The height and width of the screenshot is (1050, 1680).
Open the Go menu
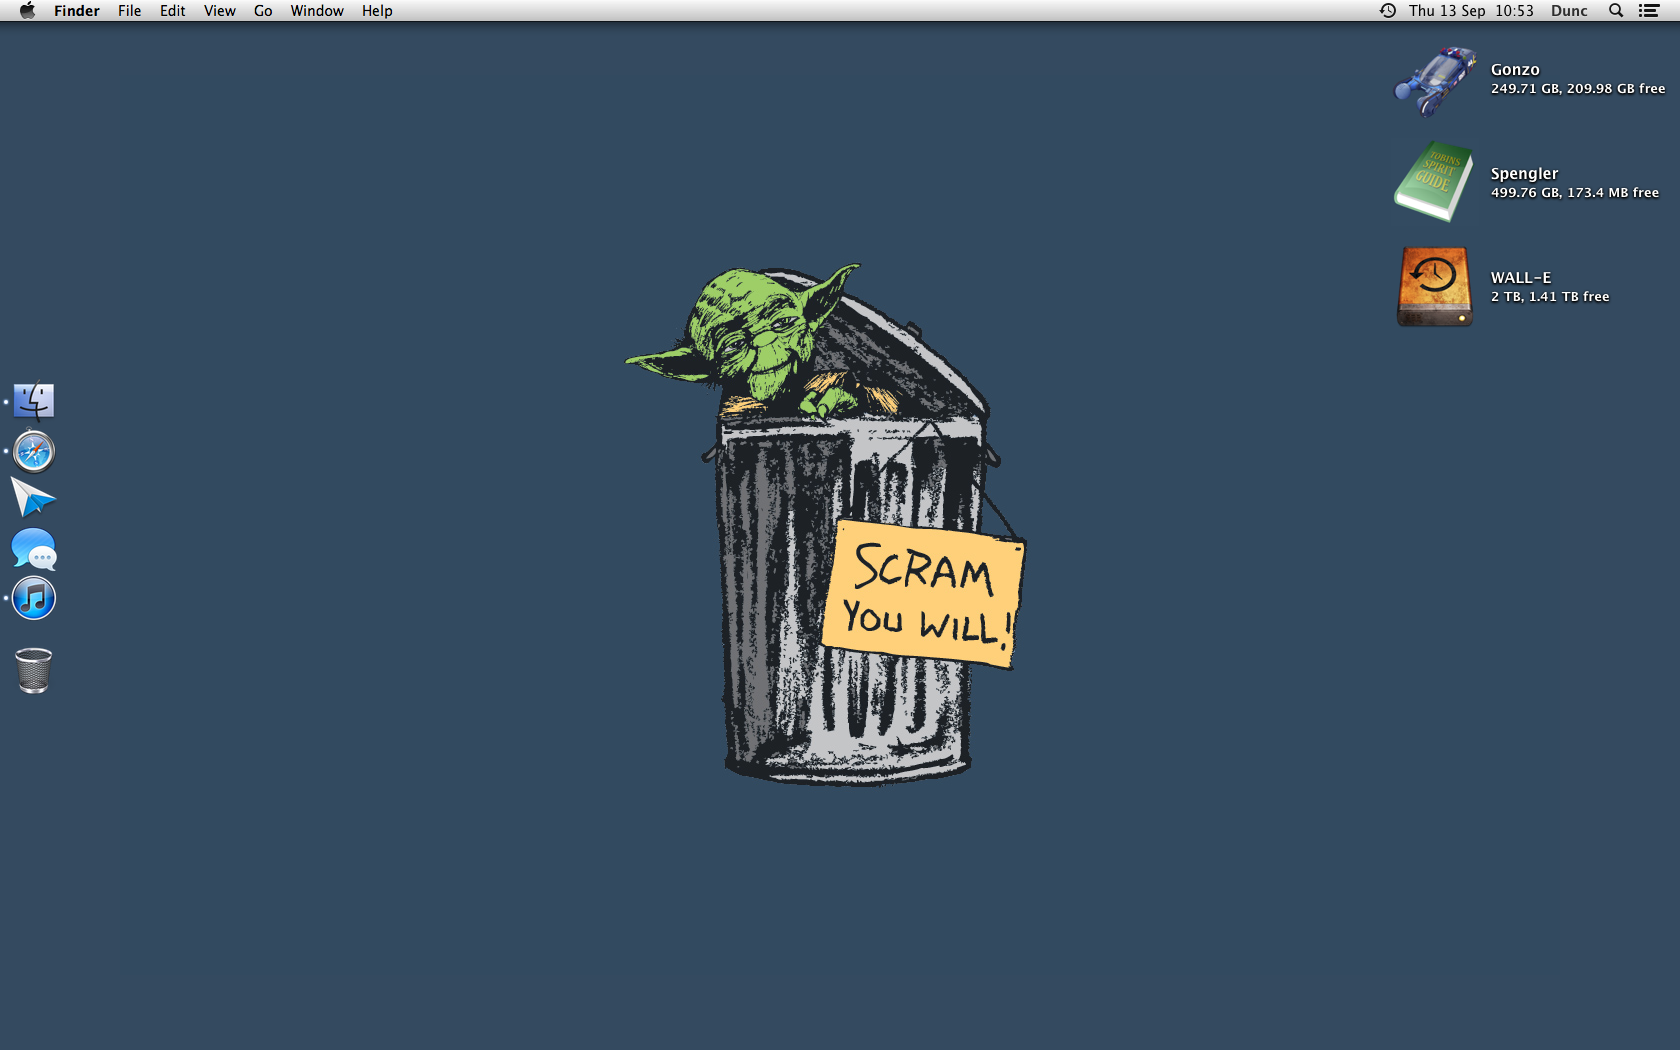(x=263, y=11)
